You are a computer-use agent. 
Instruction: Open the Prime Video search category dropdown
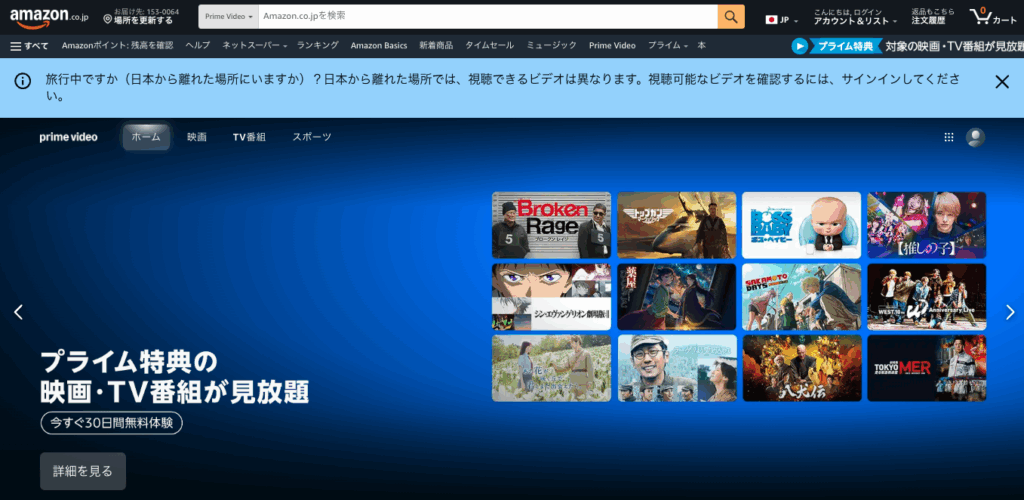click(x=229, y=16)
